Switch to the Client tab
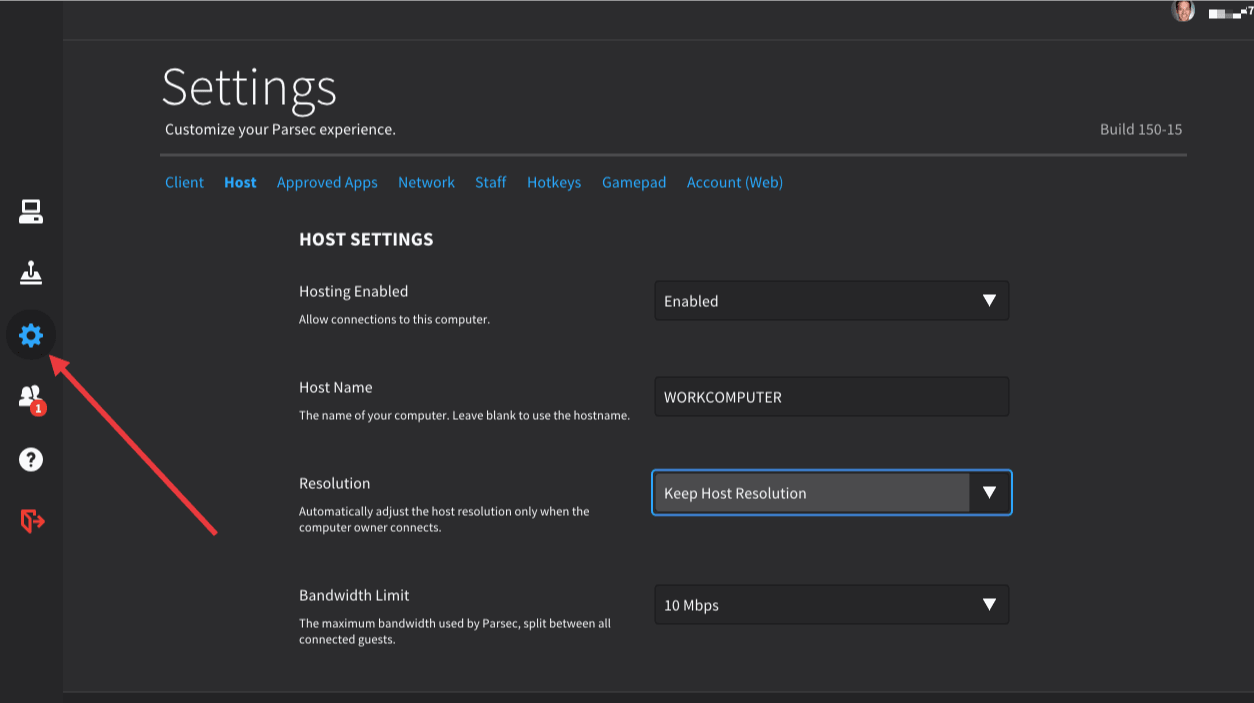Screen dimensions: 1254x703 [184, 182]
